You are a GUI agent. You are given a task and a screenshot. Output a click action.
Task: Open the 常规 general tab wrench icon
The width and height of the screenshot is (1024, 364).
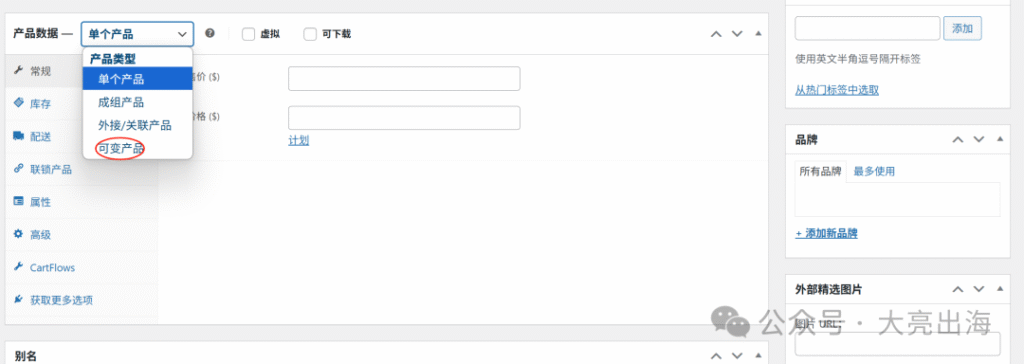coord(18,71)
